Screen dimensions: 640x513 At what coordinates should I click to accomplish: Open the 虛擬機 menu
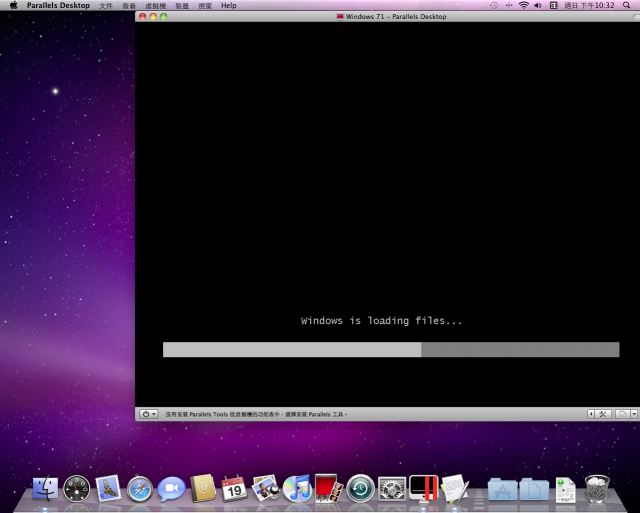tap(156, 6)
